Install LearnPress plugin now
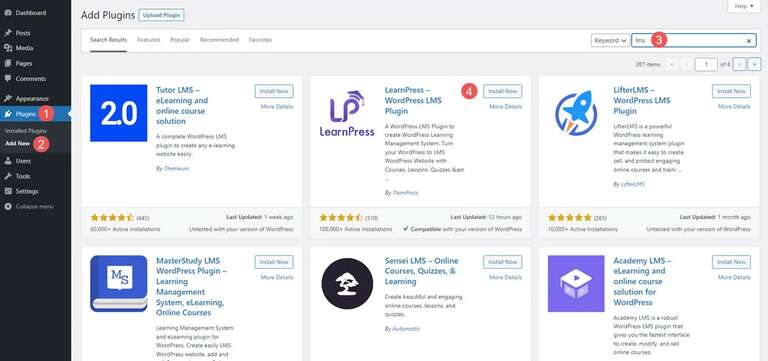The width and height of the screenshot is (768, 361). (x=503, y=91)
